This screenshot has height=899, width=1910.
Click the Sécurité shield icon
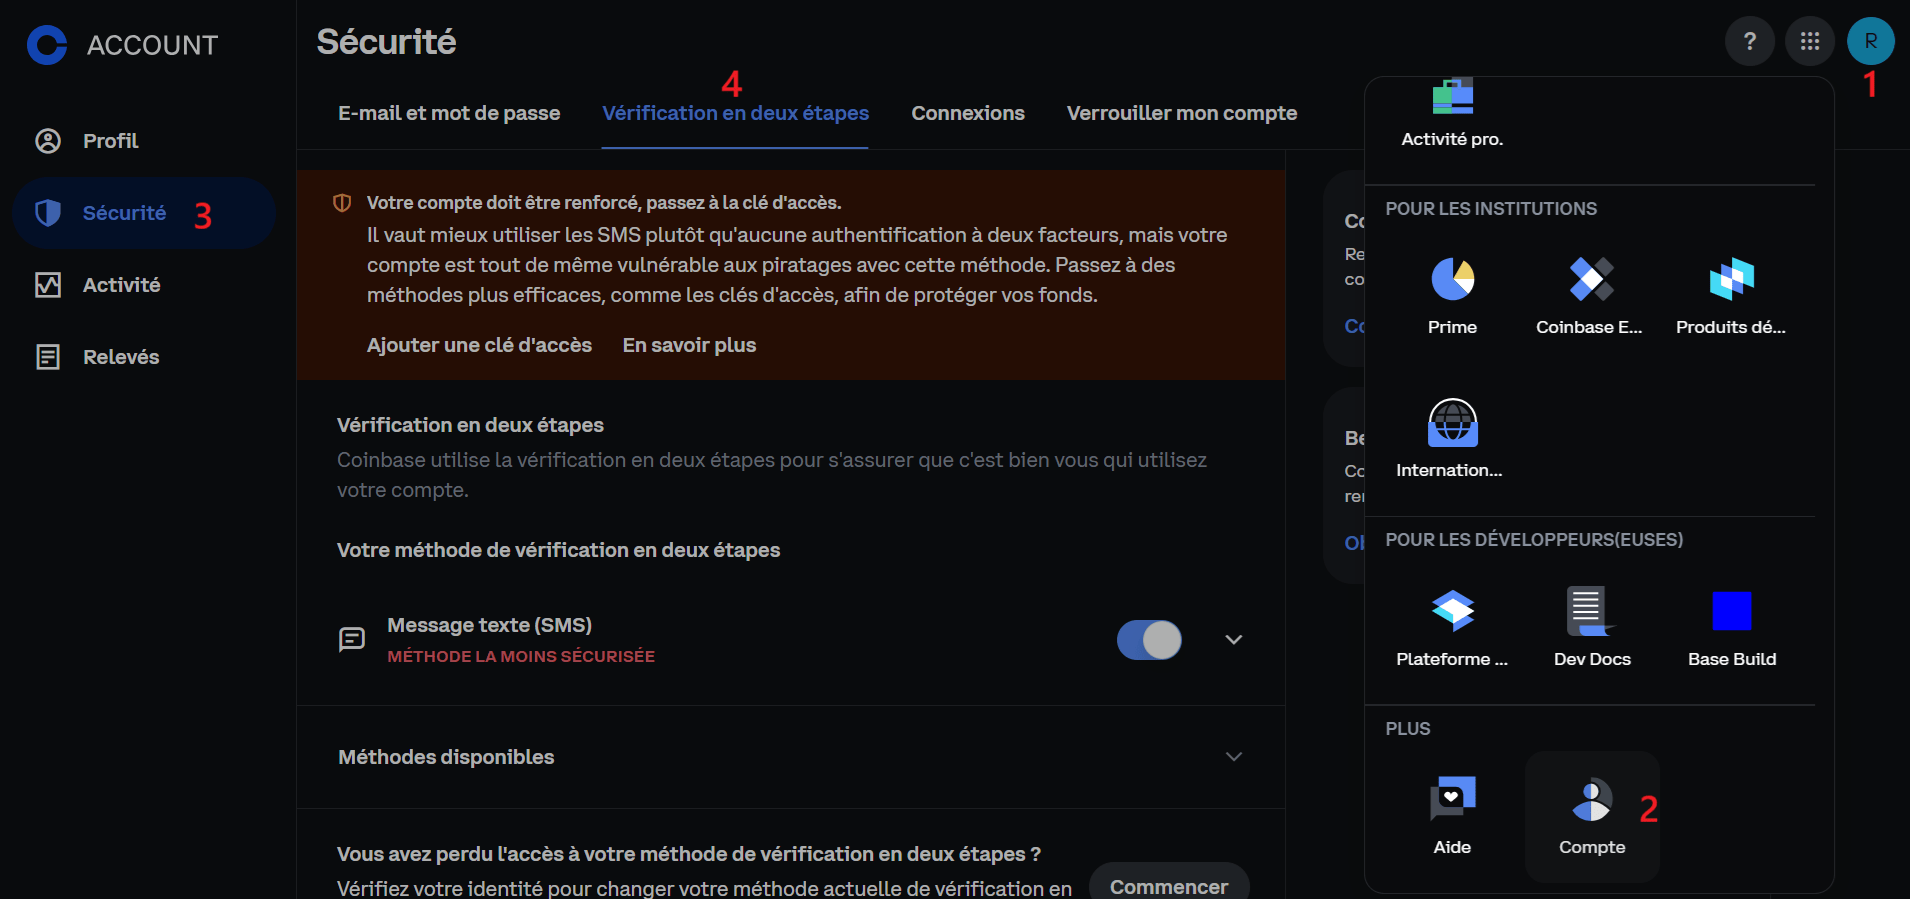click(x=48, y=213)
